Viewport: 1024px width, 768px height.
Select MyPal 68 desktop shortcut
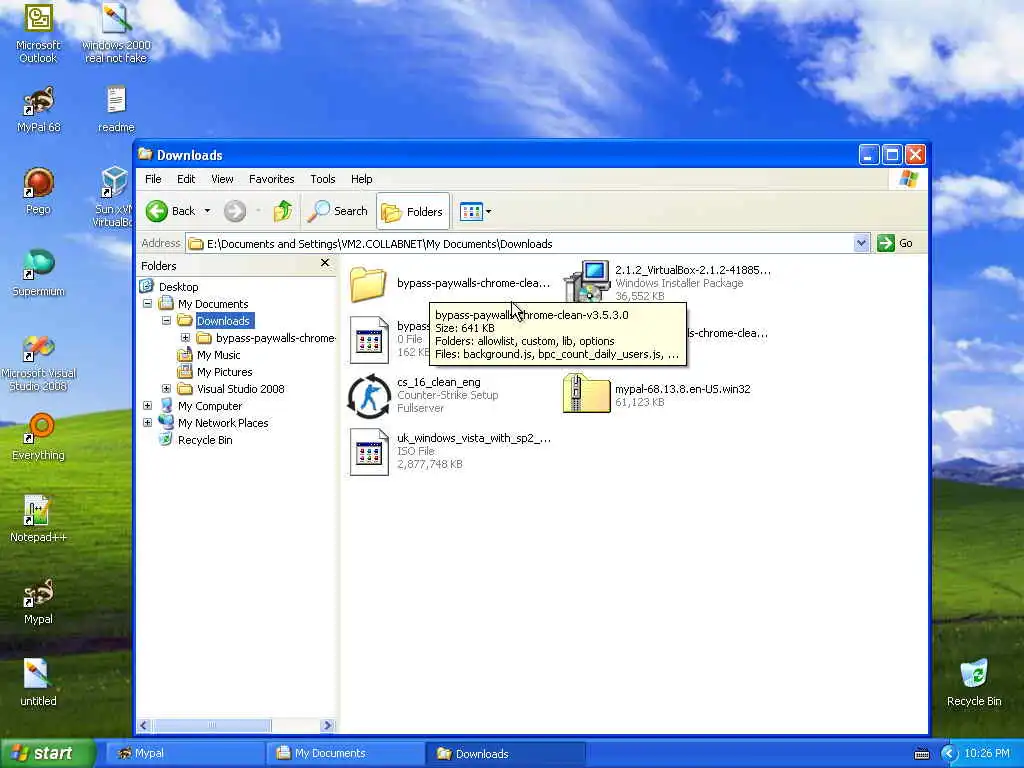[38, 110]
